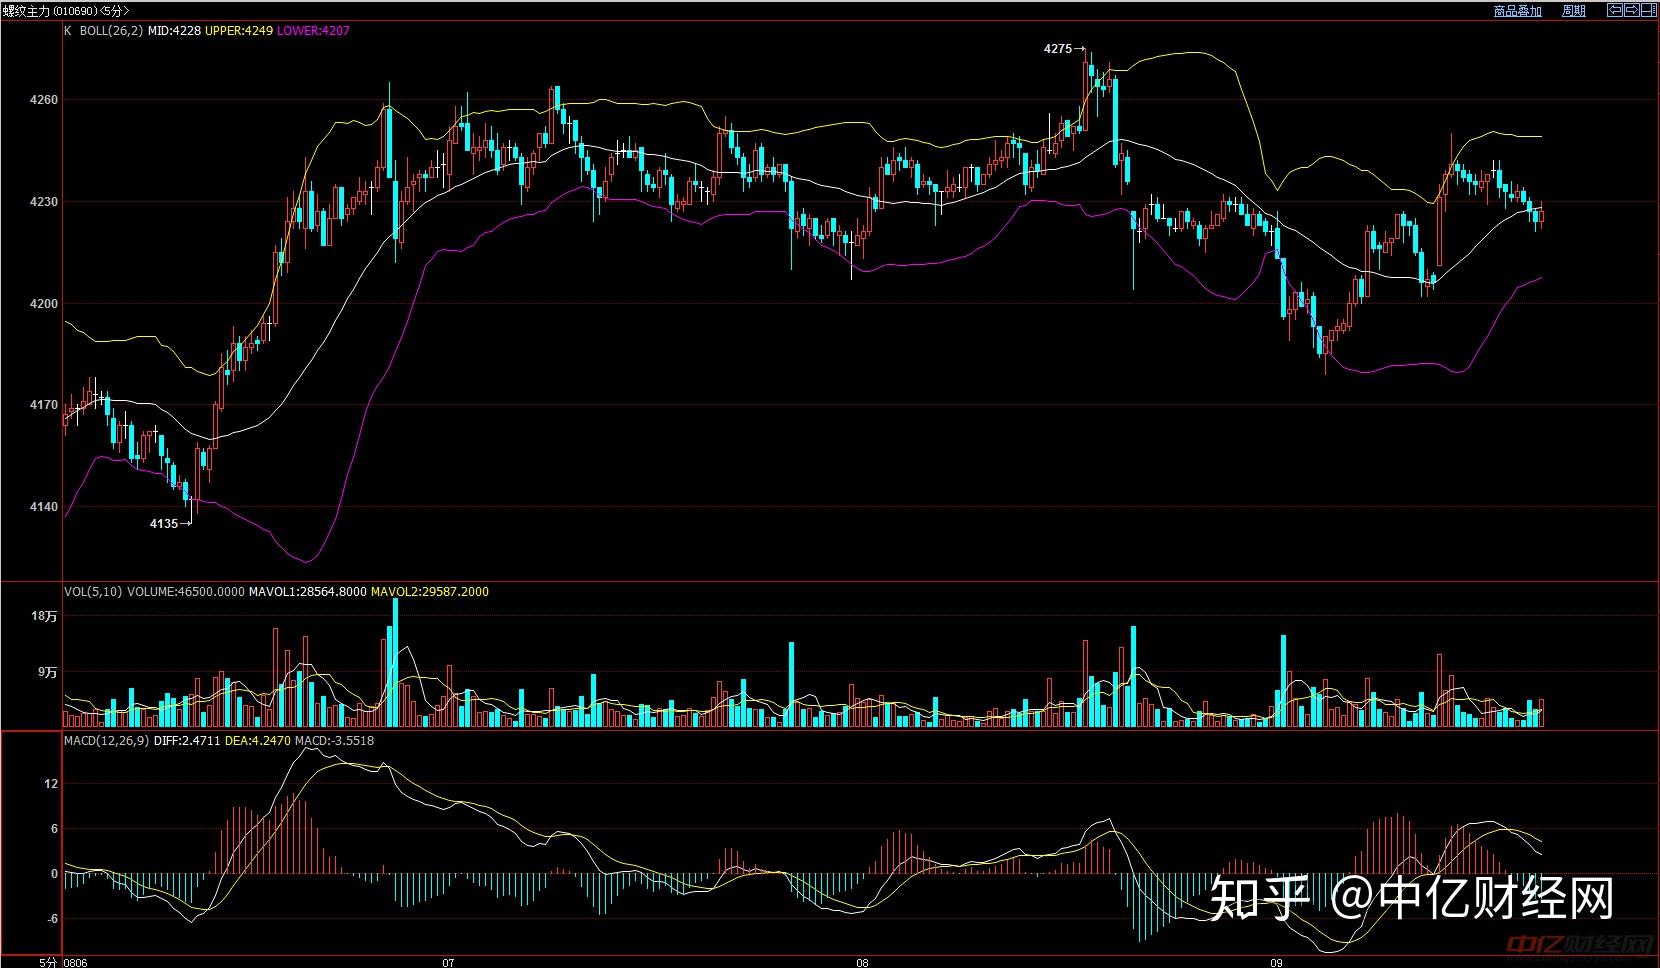Click the 07 date marker on time axis
This screenshot has width=1660, height=968.
coord(448,962)
